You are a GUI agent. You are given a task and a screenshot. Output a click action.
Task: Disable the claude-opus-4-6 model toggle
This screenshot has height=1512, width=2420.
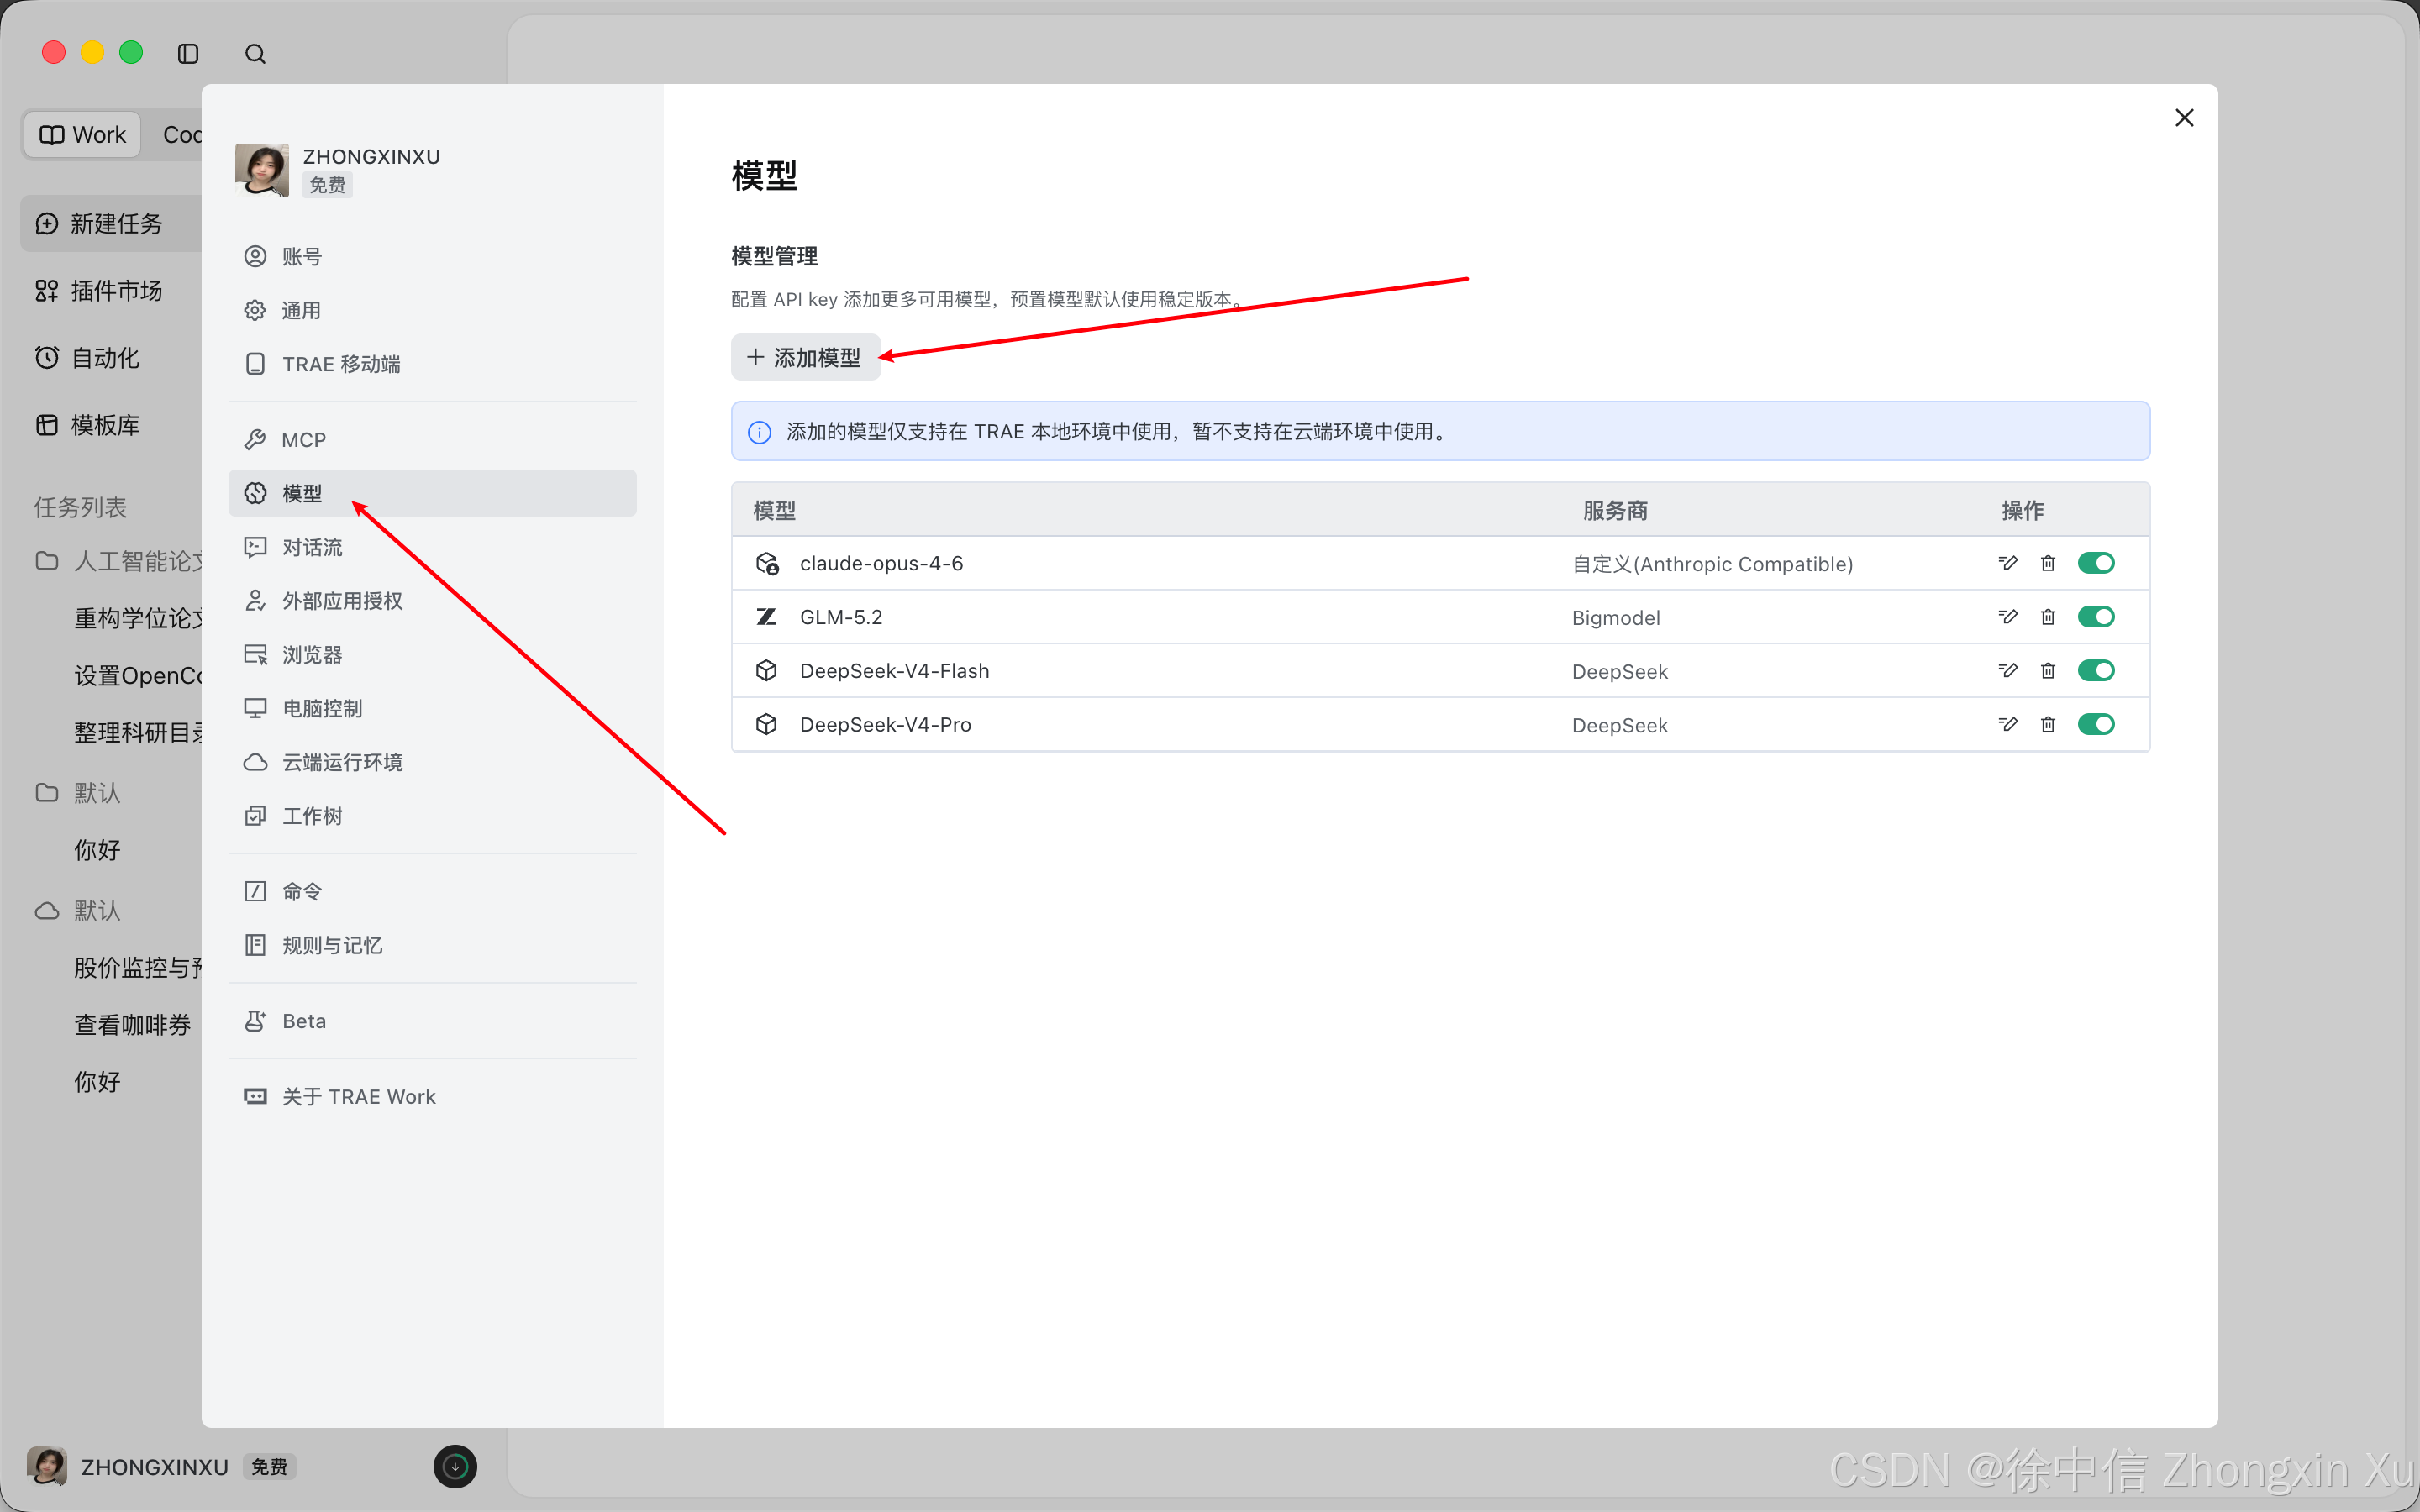point(2096,563)
